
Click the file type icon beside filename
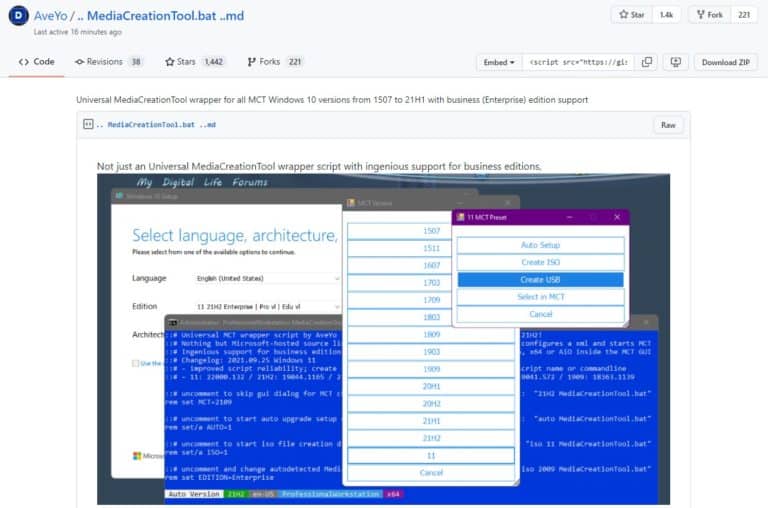pyautogui.click(x=88, y=124)
